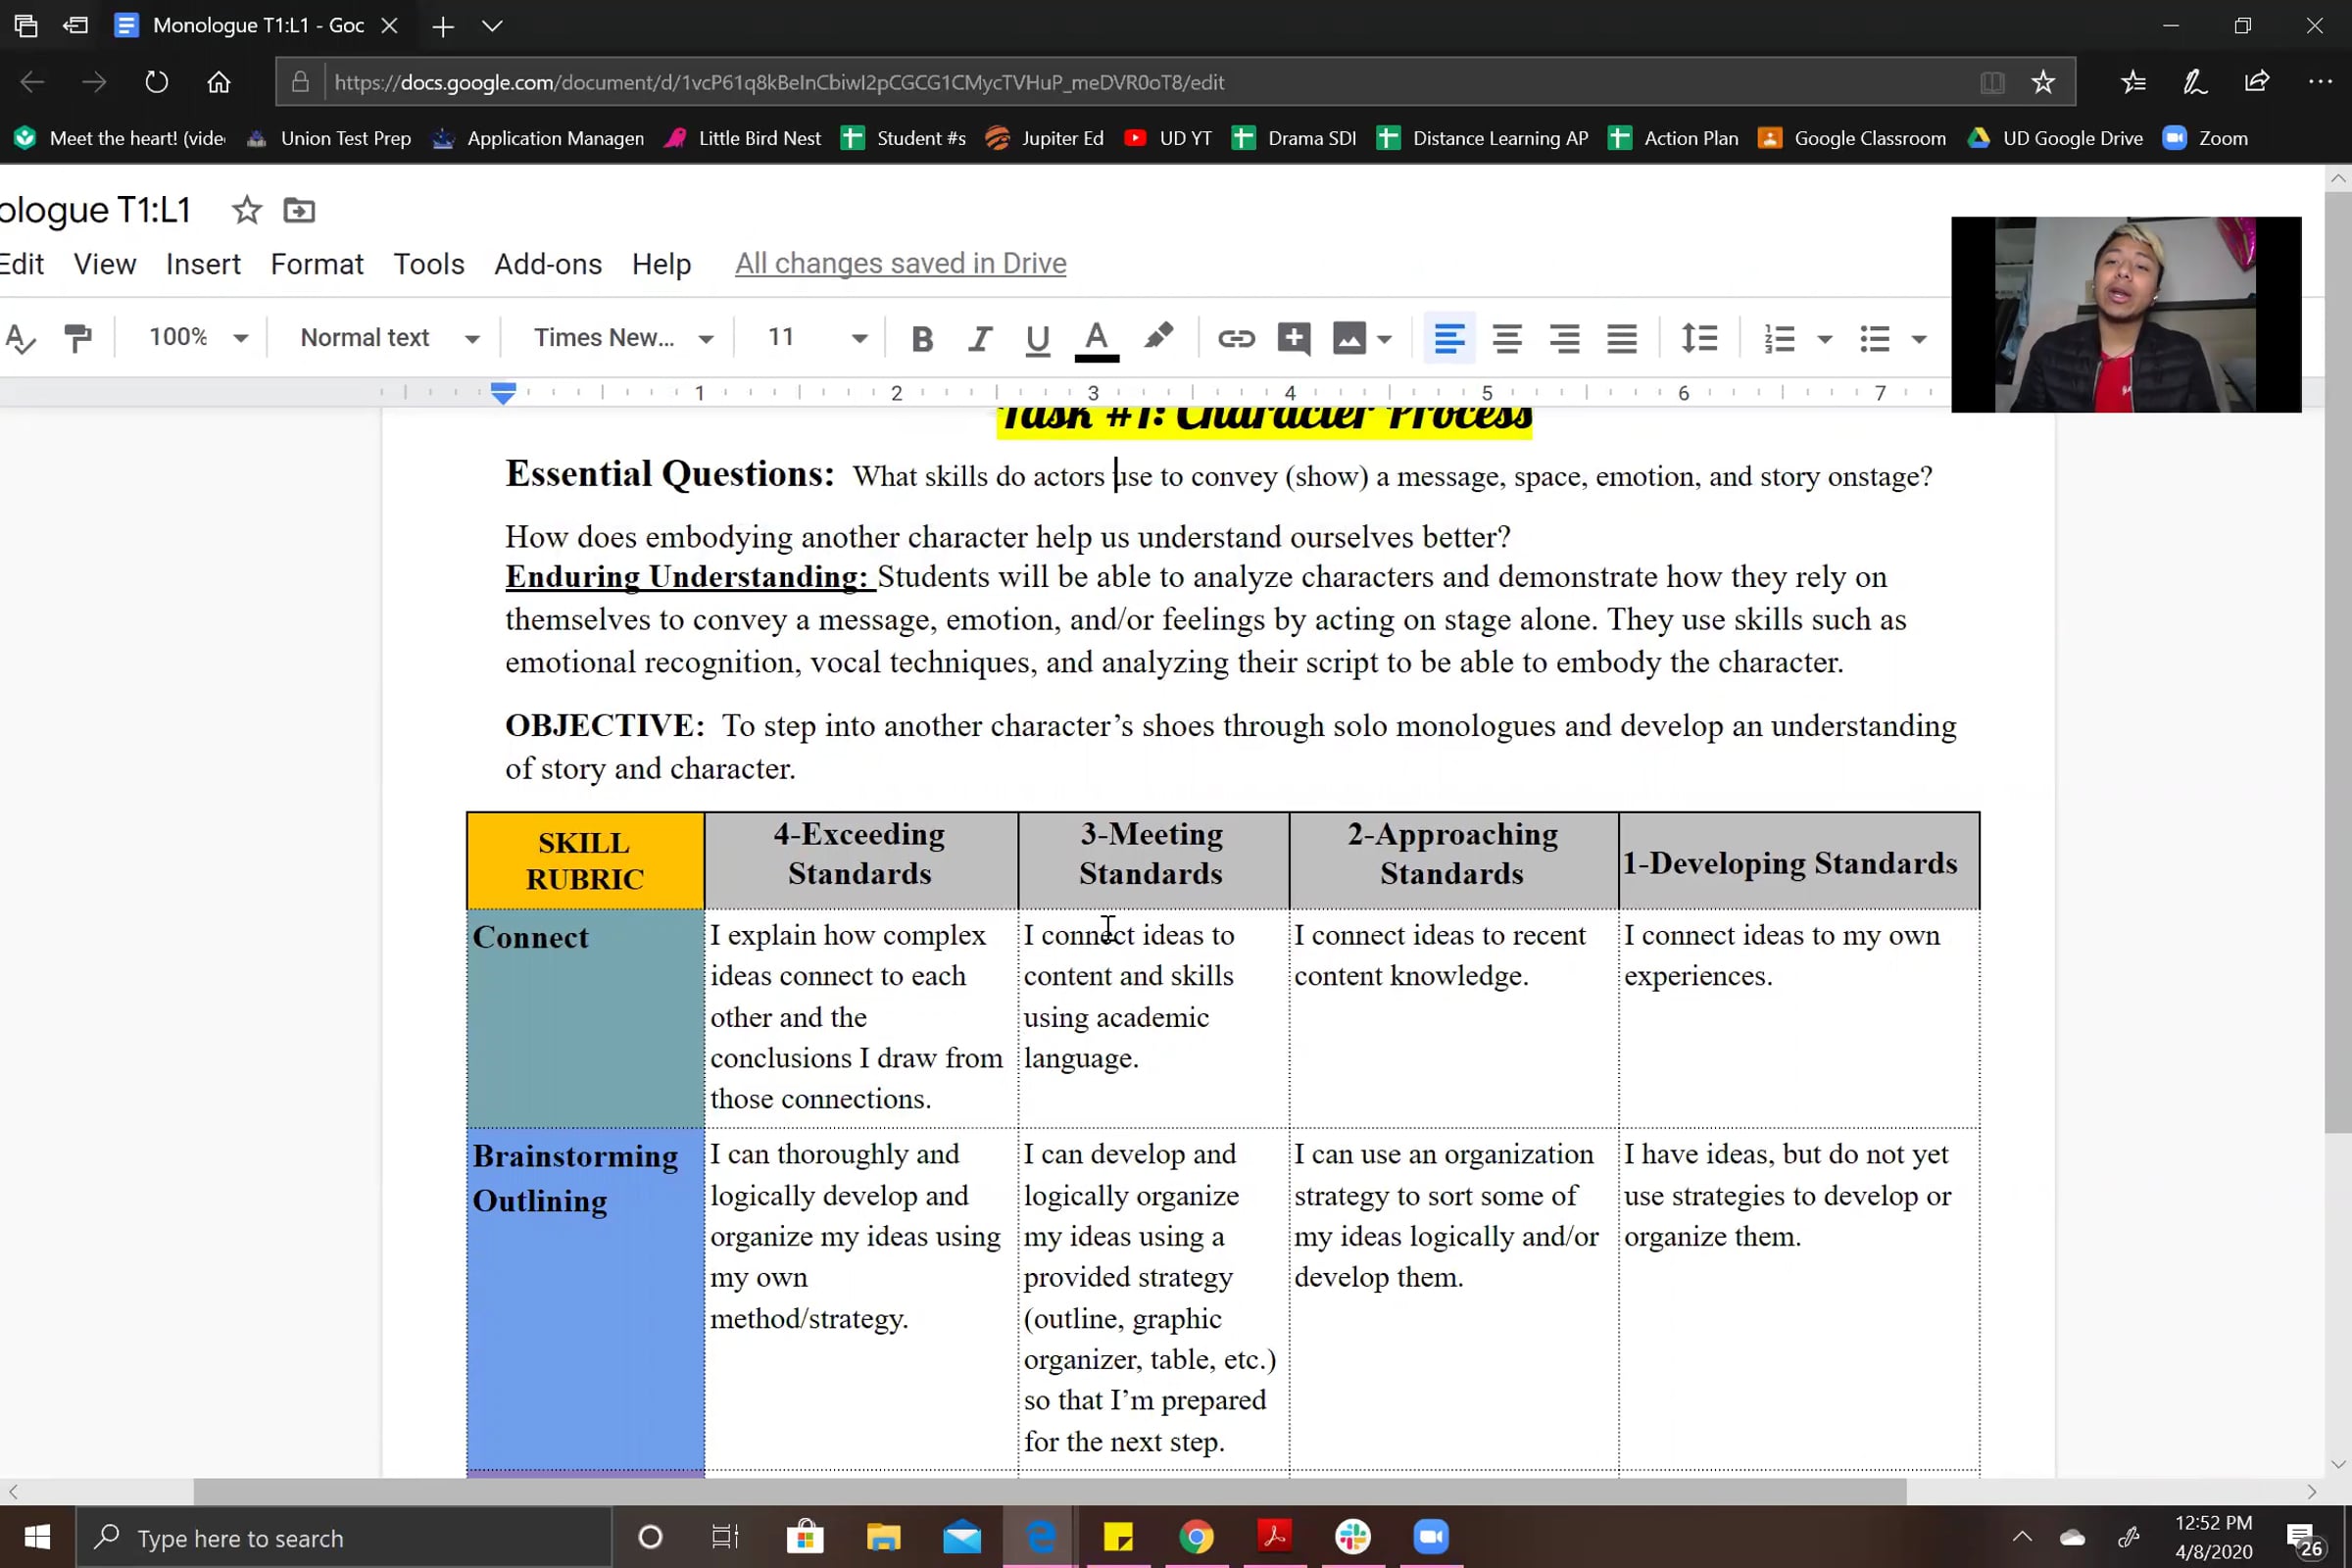
Task: Expand the Times New font dropdown
Action: coord(623,338)
